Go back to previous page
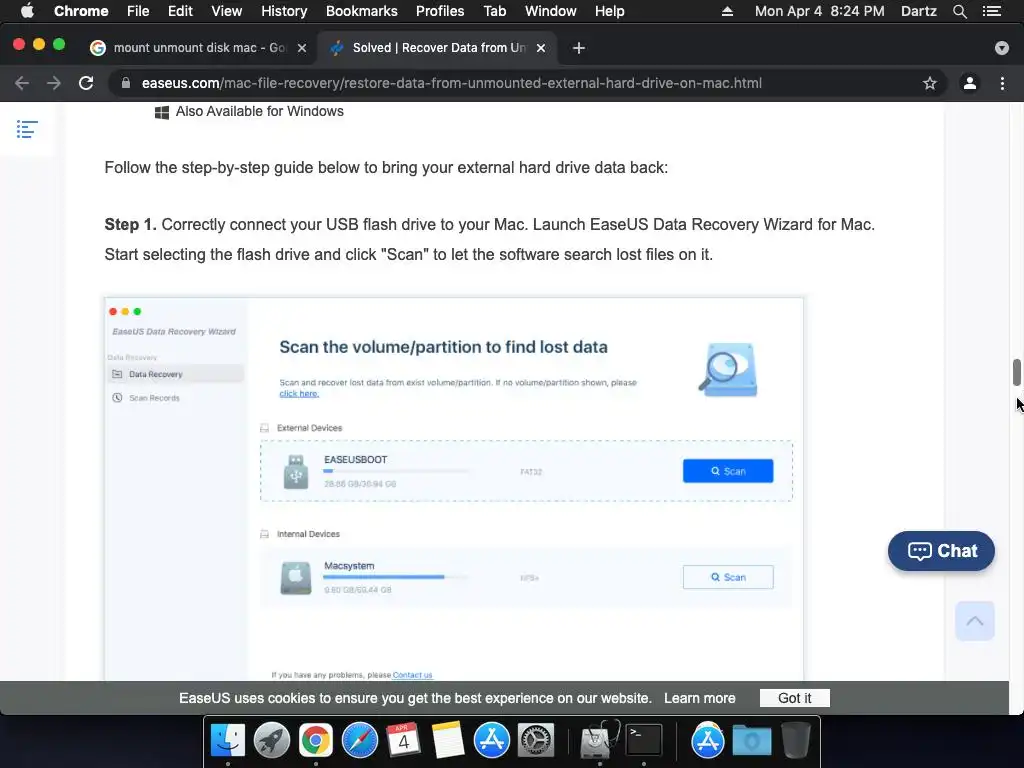 (x=22, y=83)
